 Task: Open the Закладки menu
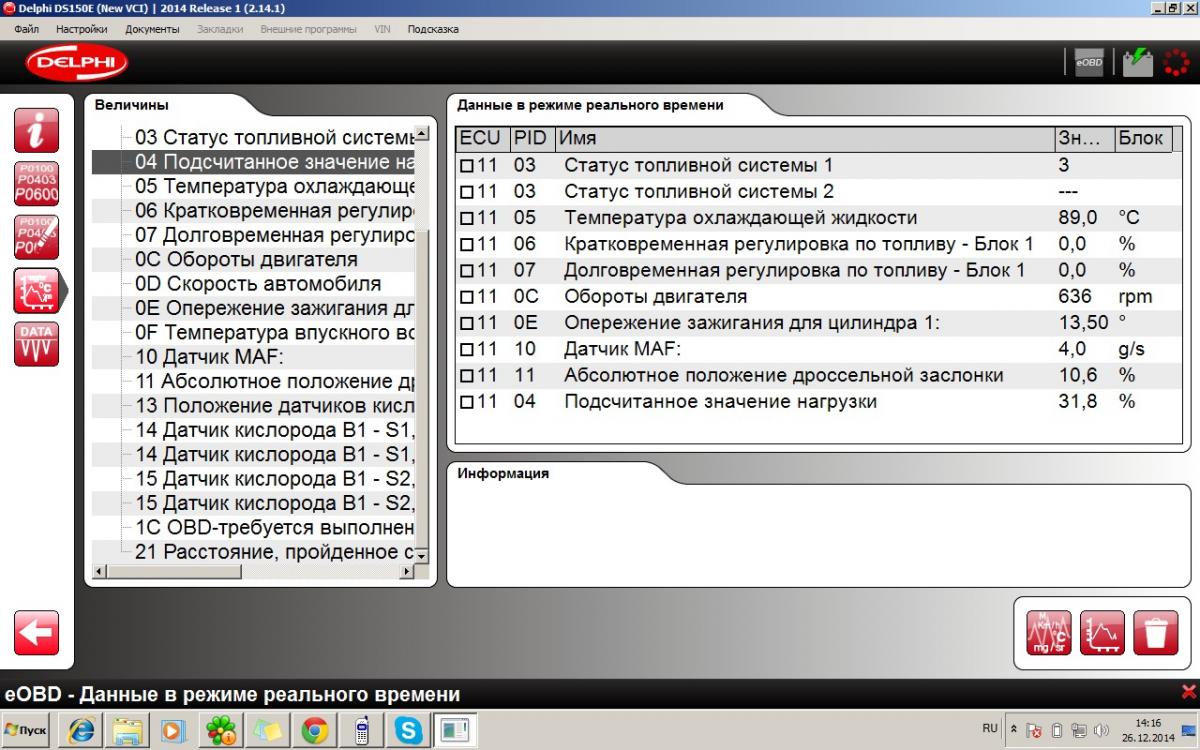point(220,29)
